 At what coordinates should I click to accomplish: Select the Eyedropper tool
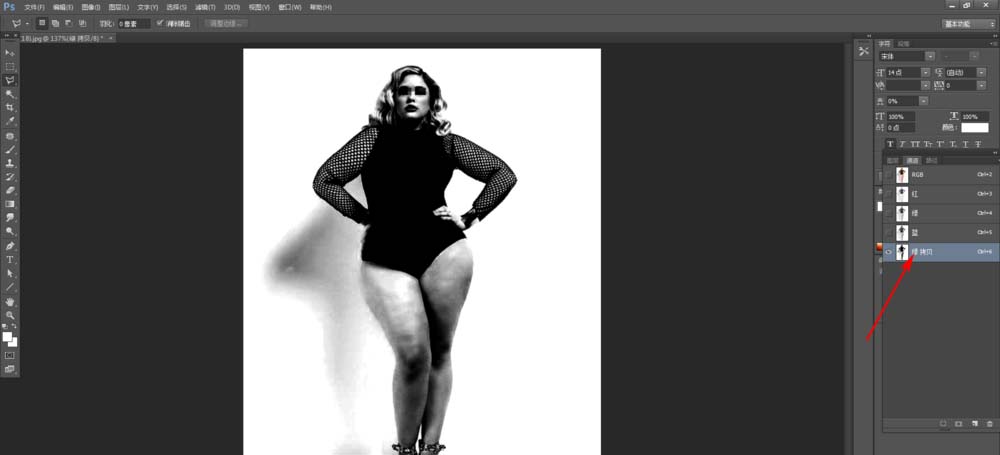pyautogui.click(x=10, y=121)
